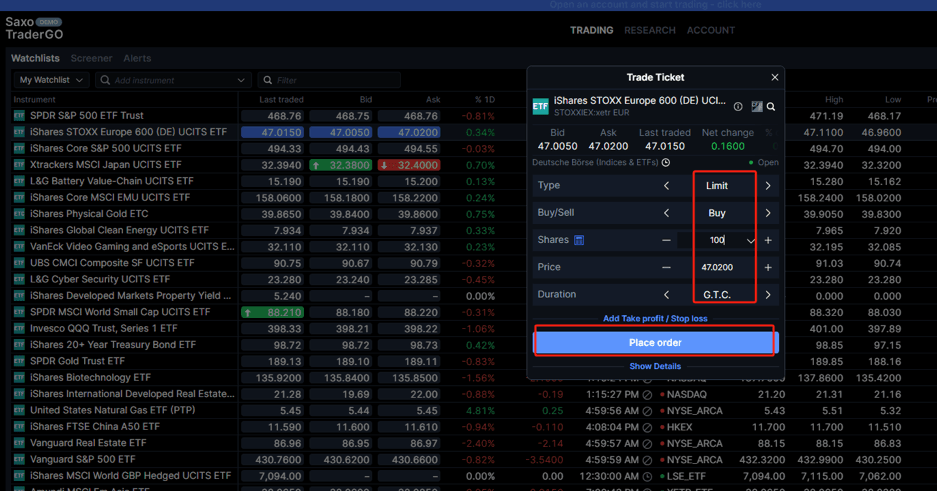Open the My Watchlist dropdown

(51, 80)
